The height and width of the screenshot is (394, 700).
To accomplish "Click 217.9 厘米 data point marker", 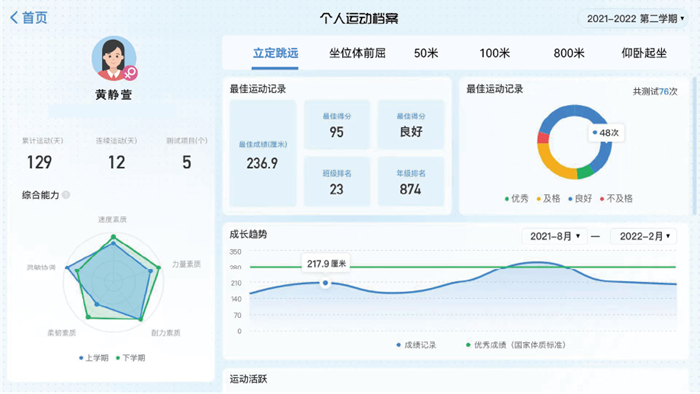I will [x=325, y=283].
